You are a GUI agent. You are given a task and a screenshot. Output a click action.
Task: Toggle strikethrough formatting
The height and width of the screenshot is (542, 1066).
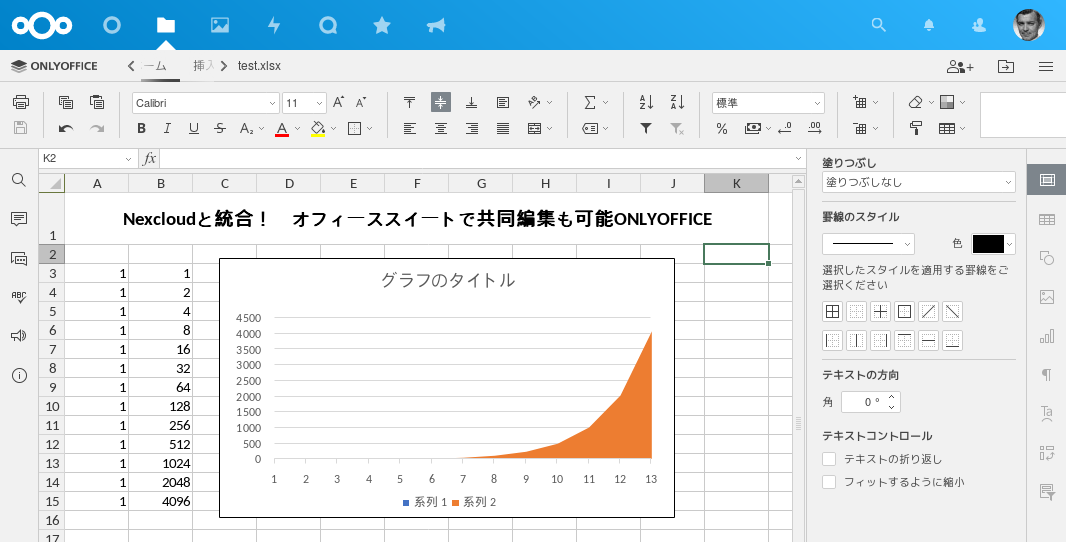tap(220, 128)
